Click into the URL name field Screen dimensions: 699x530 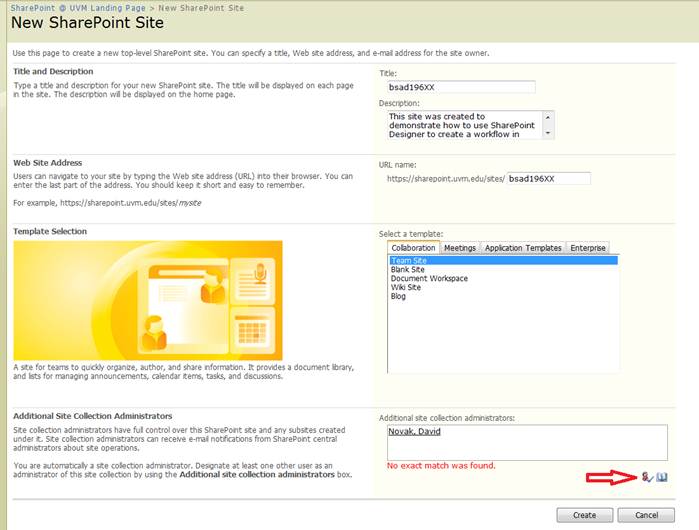click(x=548, y=179)
